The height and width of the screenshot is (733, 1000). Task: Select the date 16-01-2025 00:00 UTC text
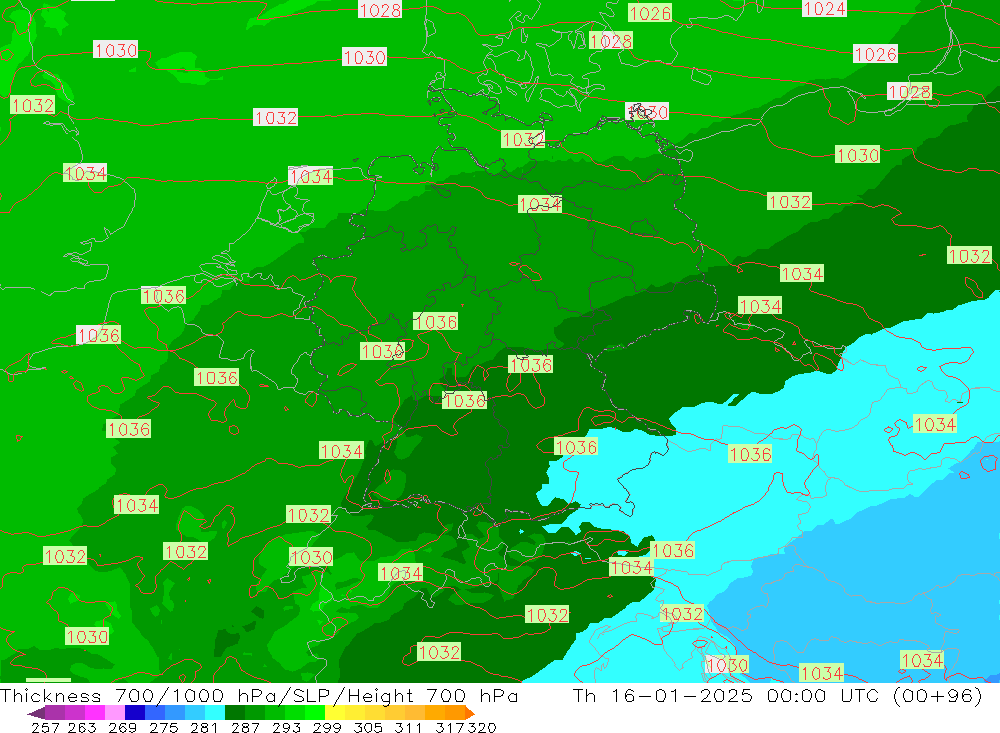(x=748, y=695)
